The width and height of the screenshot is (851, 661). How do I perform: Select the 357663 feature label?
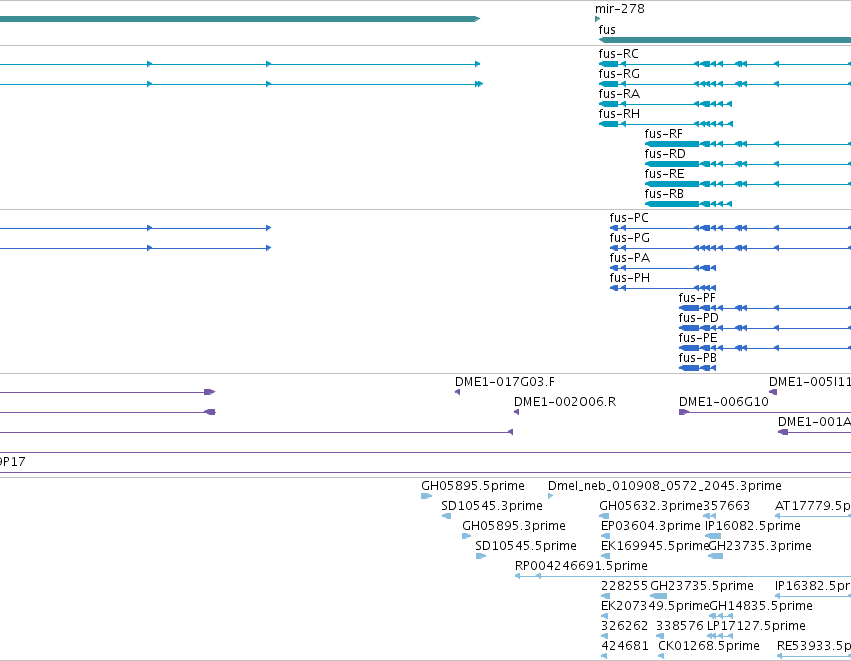click(x=726, y=506)
